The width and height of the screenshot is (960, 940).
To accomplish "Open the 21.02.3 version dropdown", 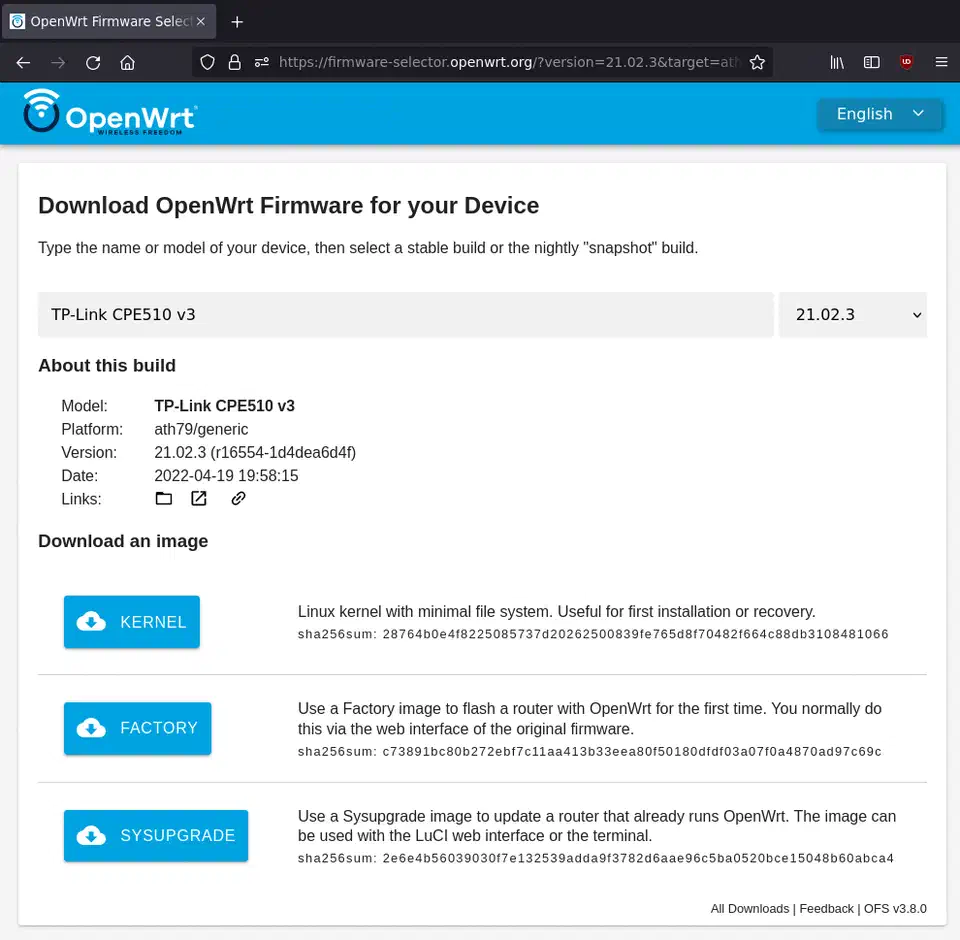I will click(x=853, y=315).
